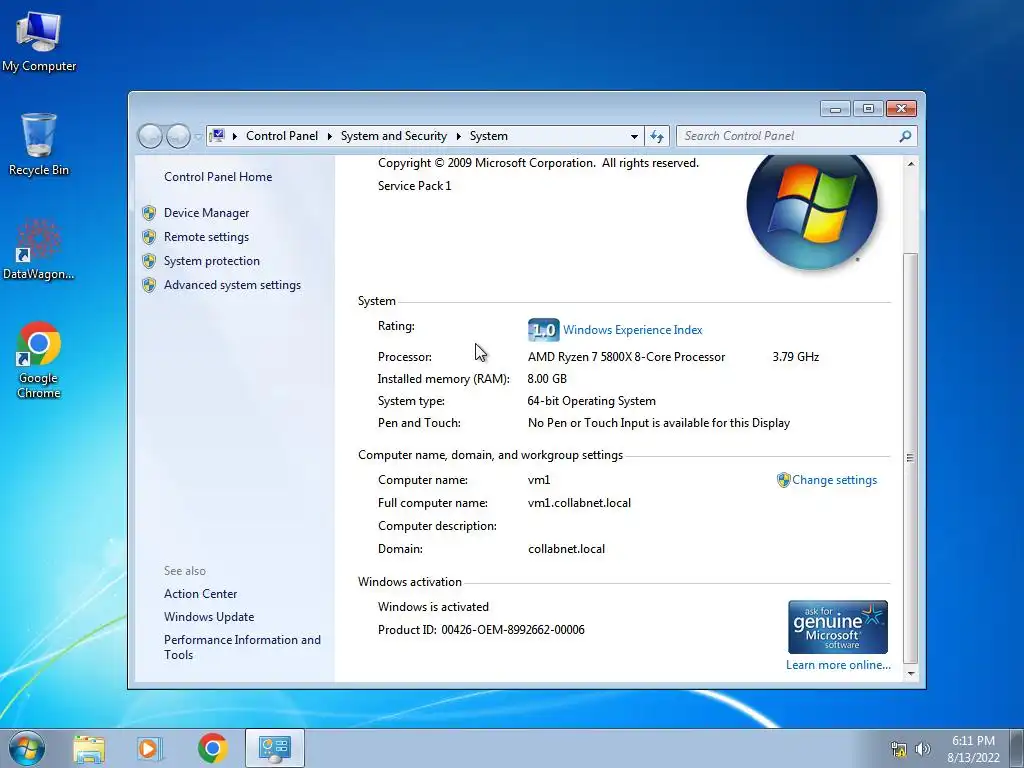Viewport: 1024px width, 768px height.
Task: Open Control Panel Home
Action: [x=218, y=177]
